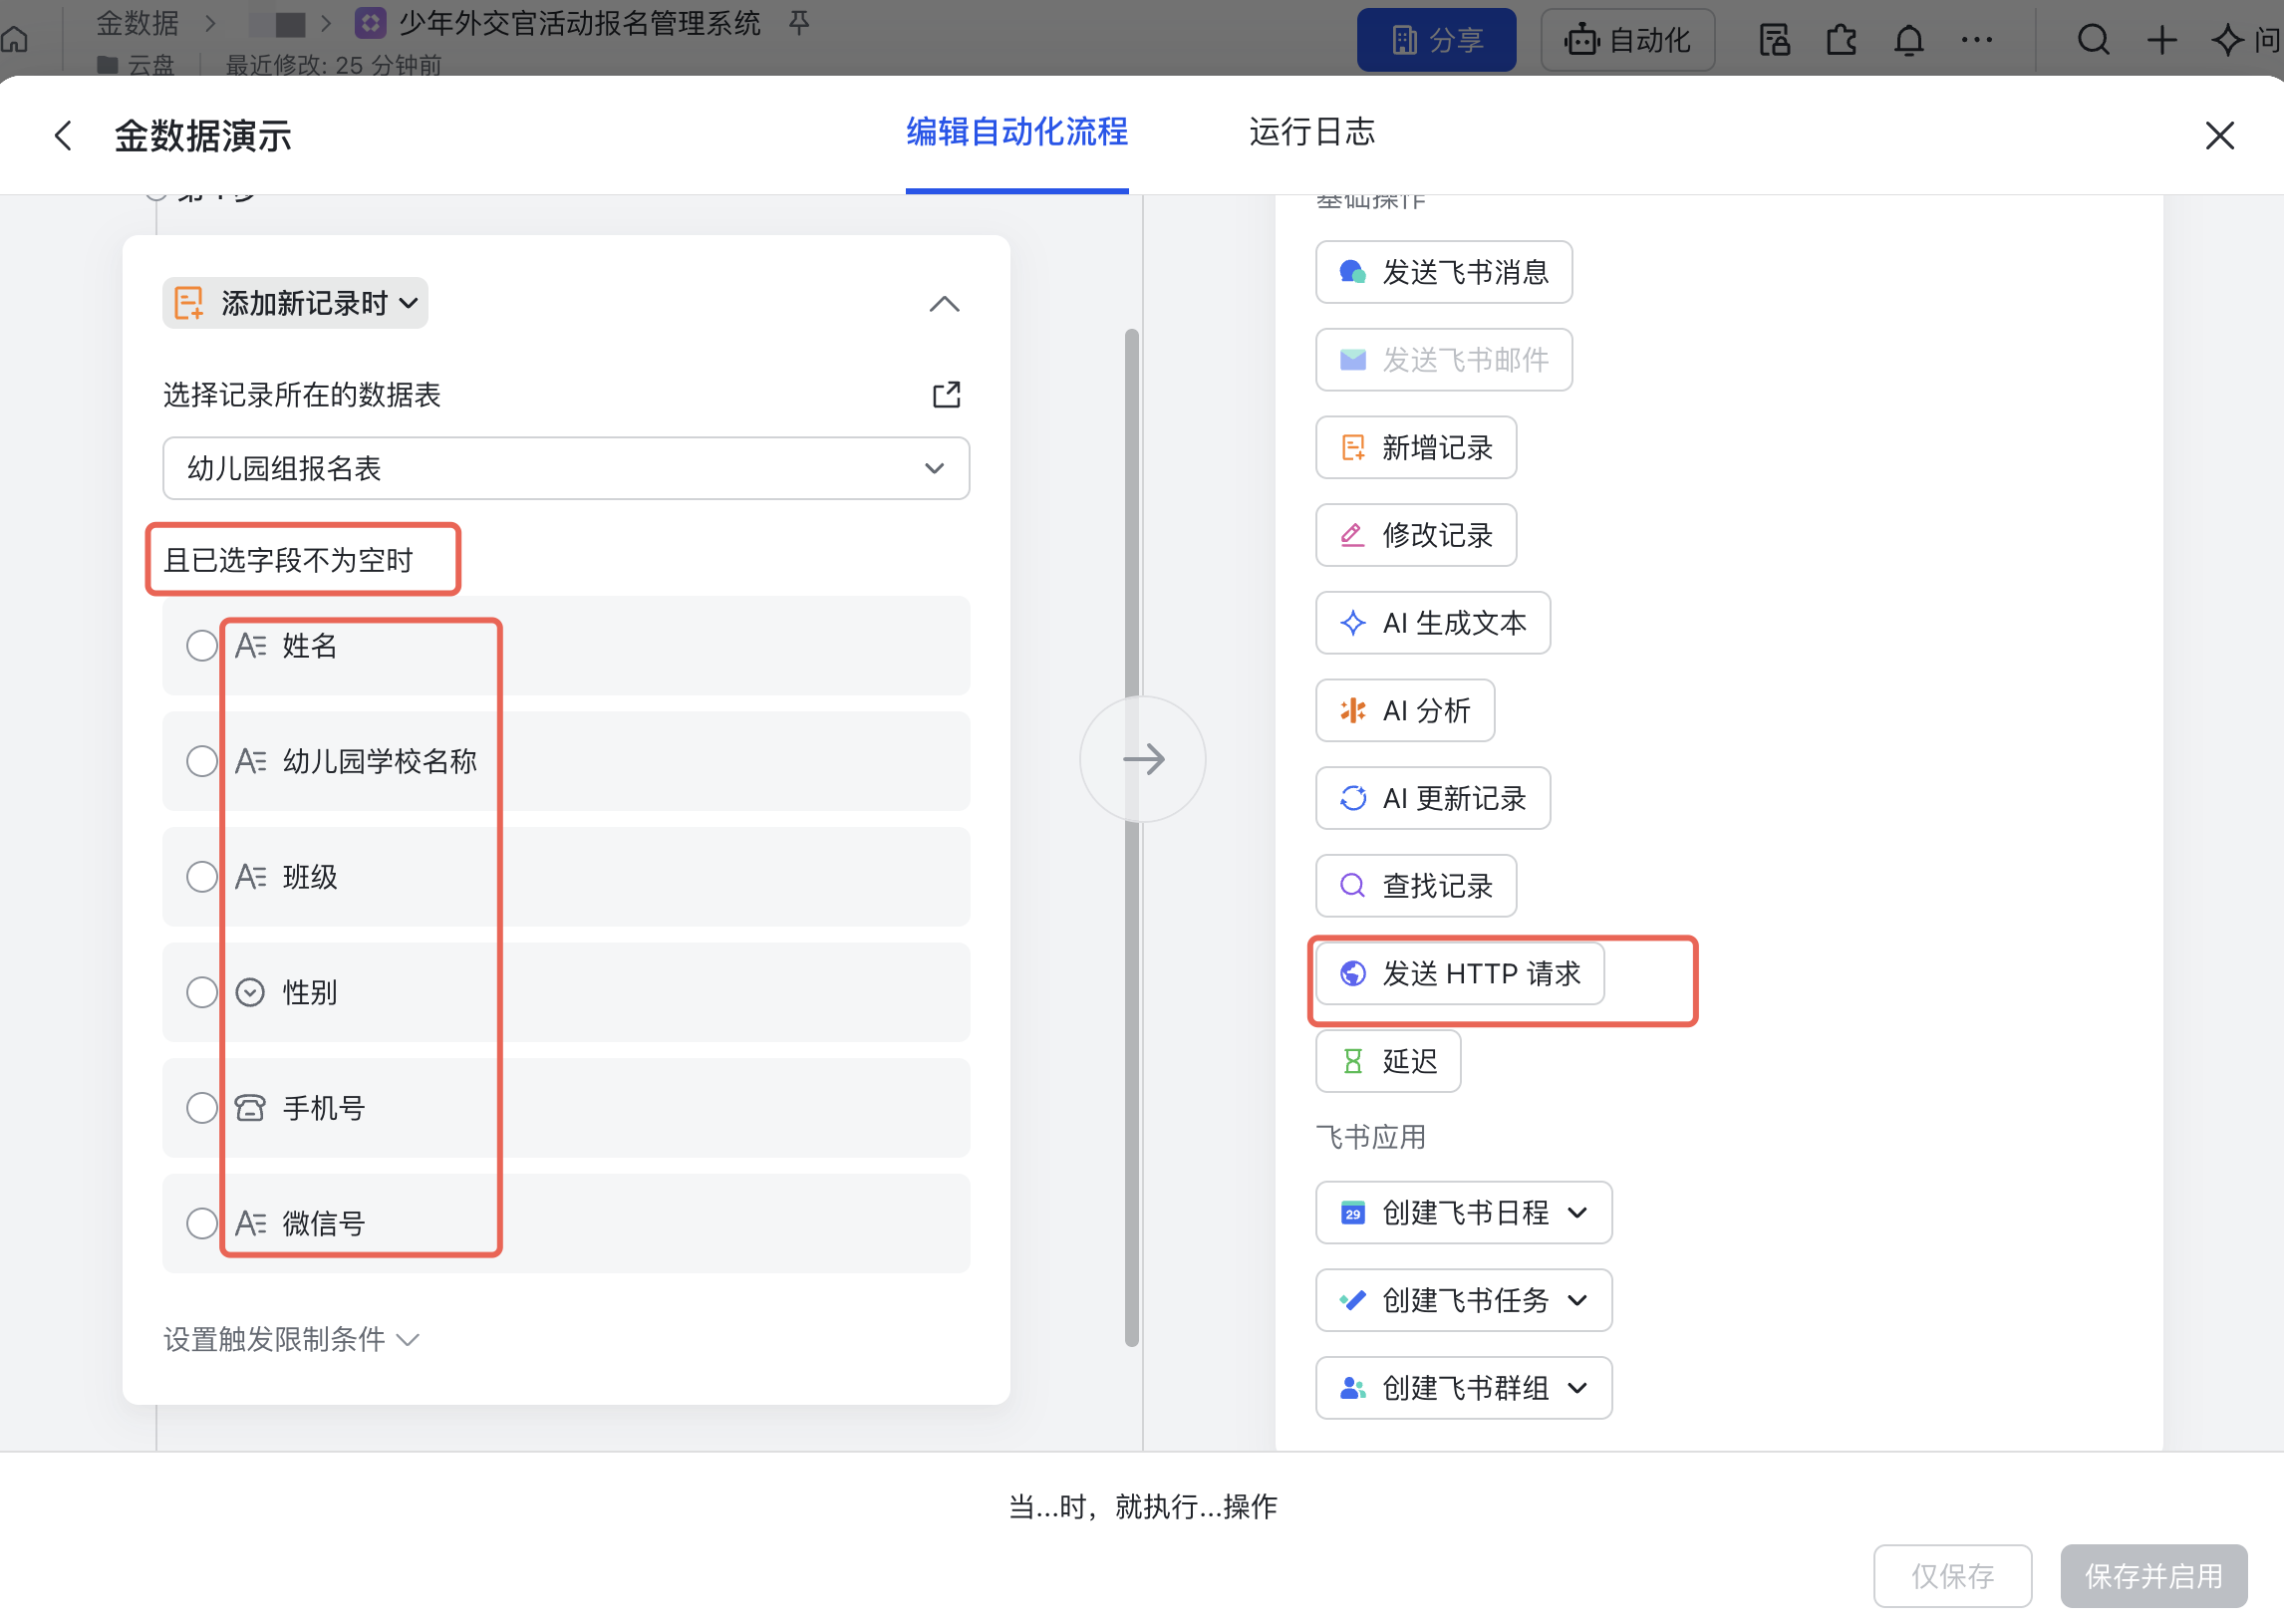Click the pin icon next to system title

(x=798, y=22)
